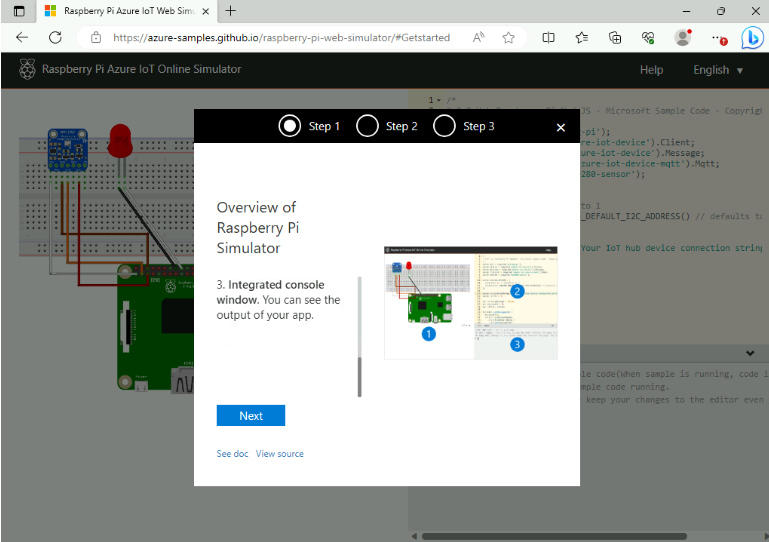Open the Read aloud icon in address bar

pyautogui.click(x=478, y=37)
